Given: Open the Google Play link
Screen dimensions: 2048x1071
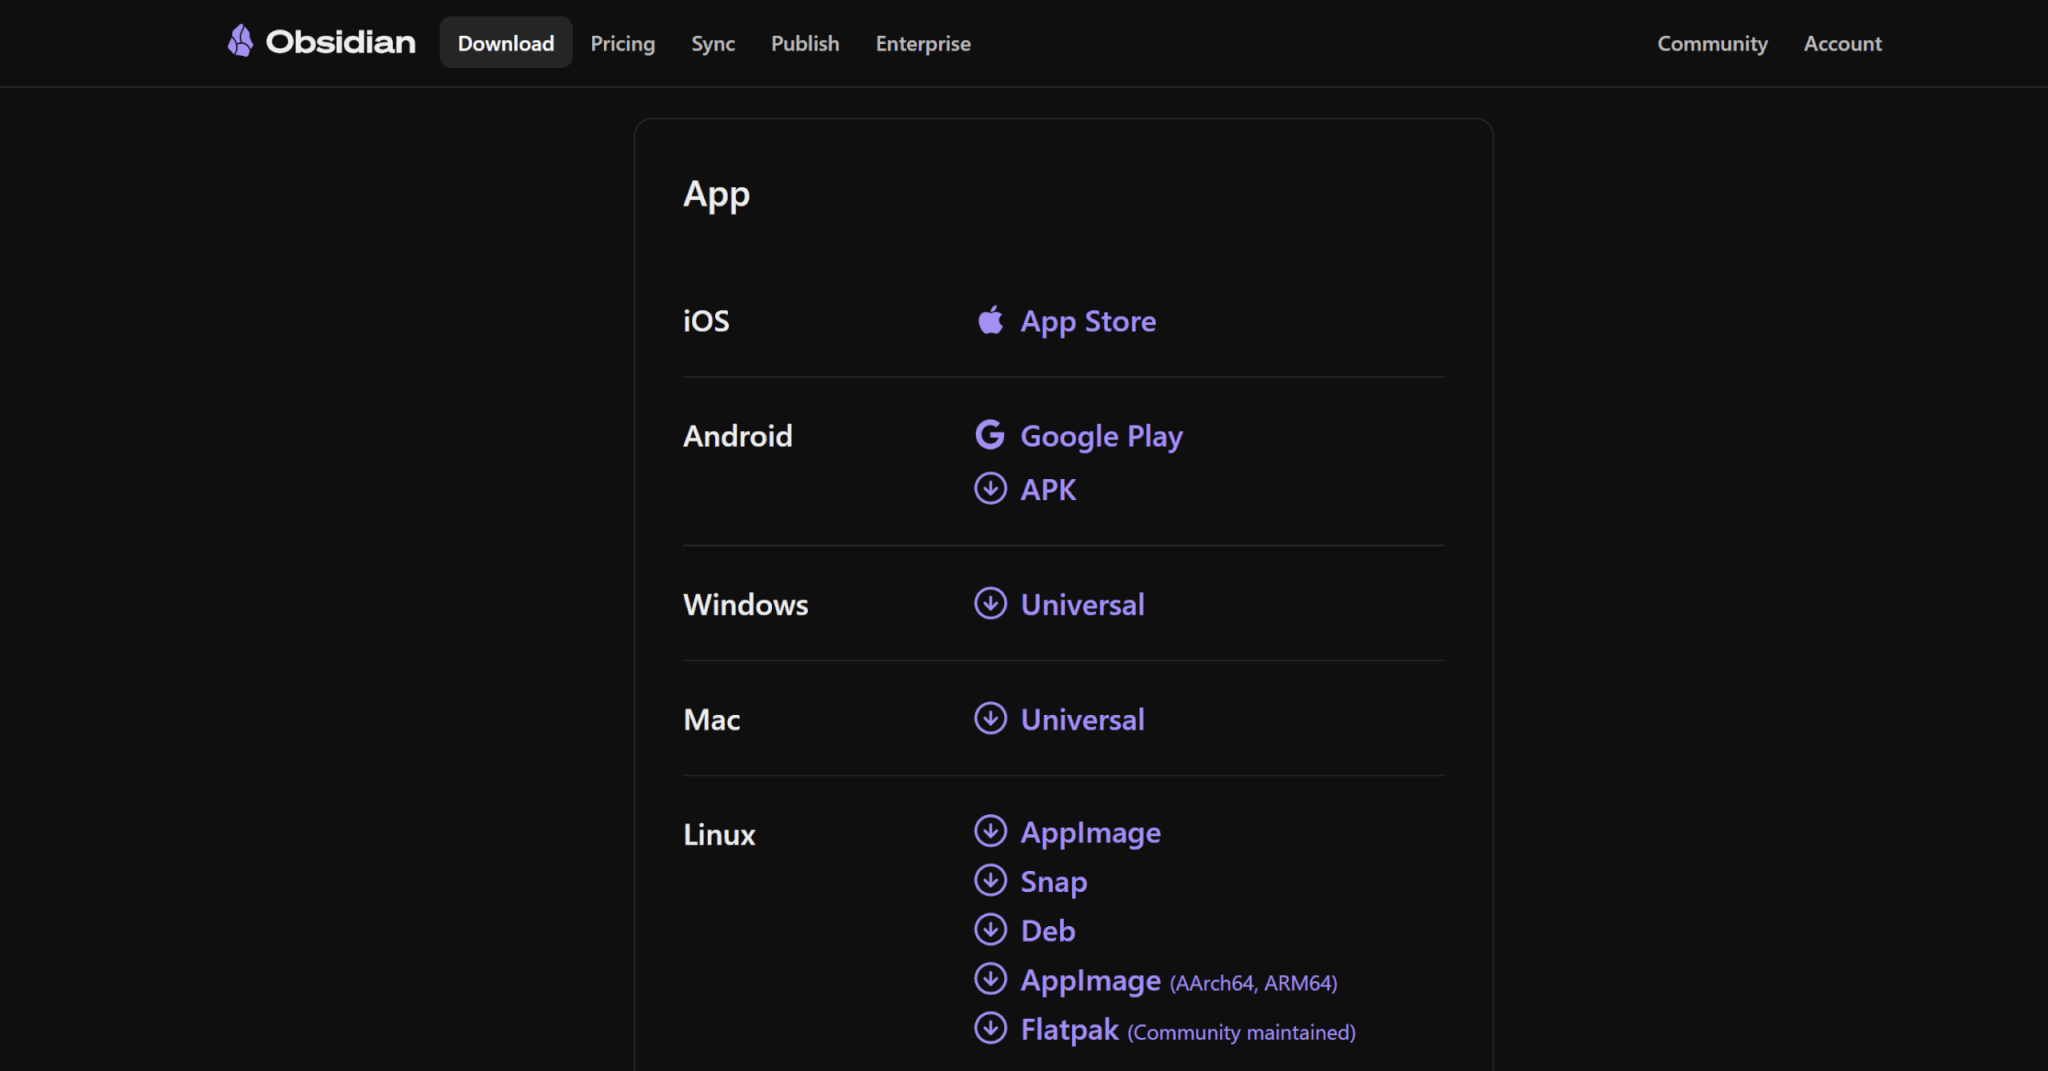Looking at the screenshot, I should pos(1101,436).
